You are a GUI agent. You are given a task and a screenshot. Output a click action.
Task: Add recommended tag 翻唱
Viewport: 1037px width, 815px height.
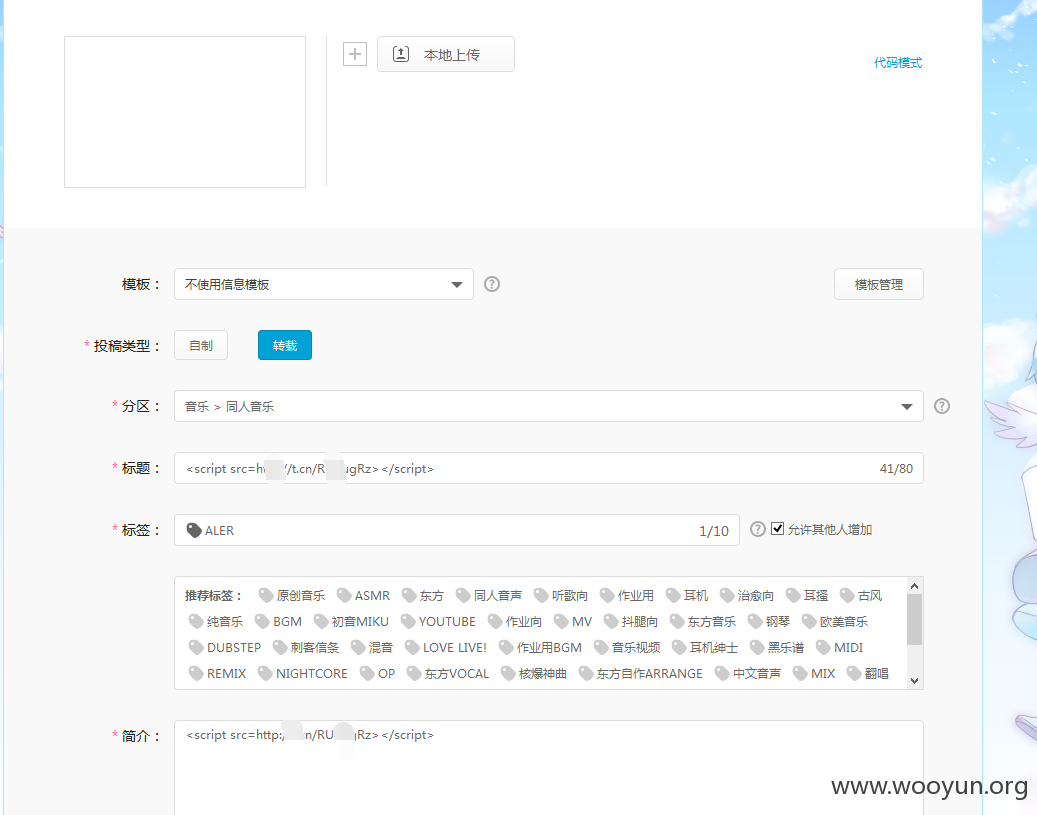868,673
